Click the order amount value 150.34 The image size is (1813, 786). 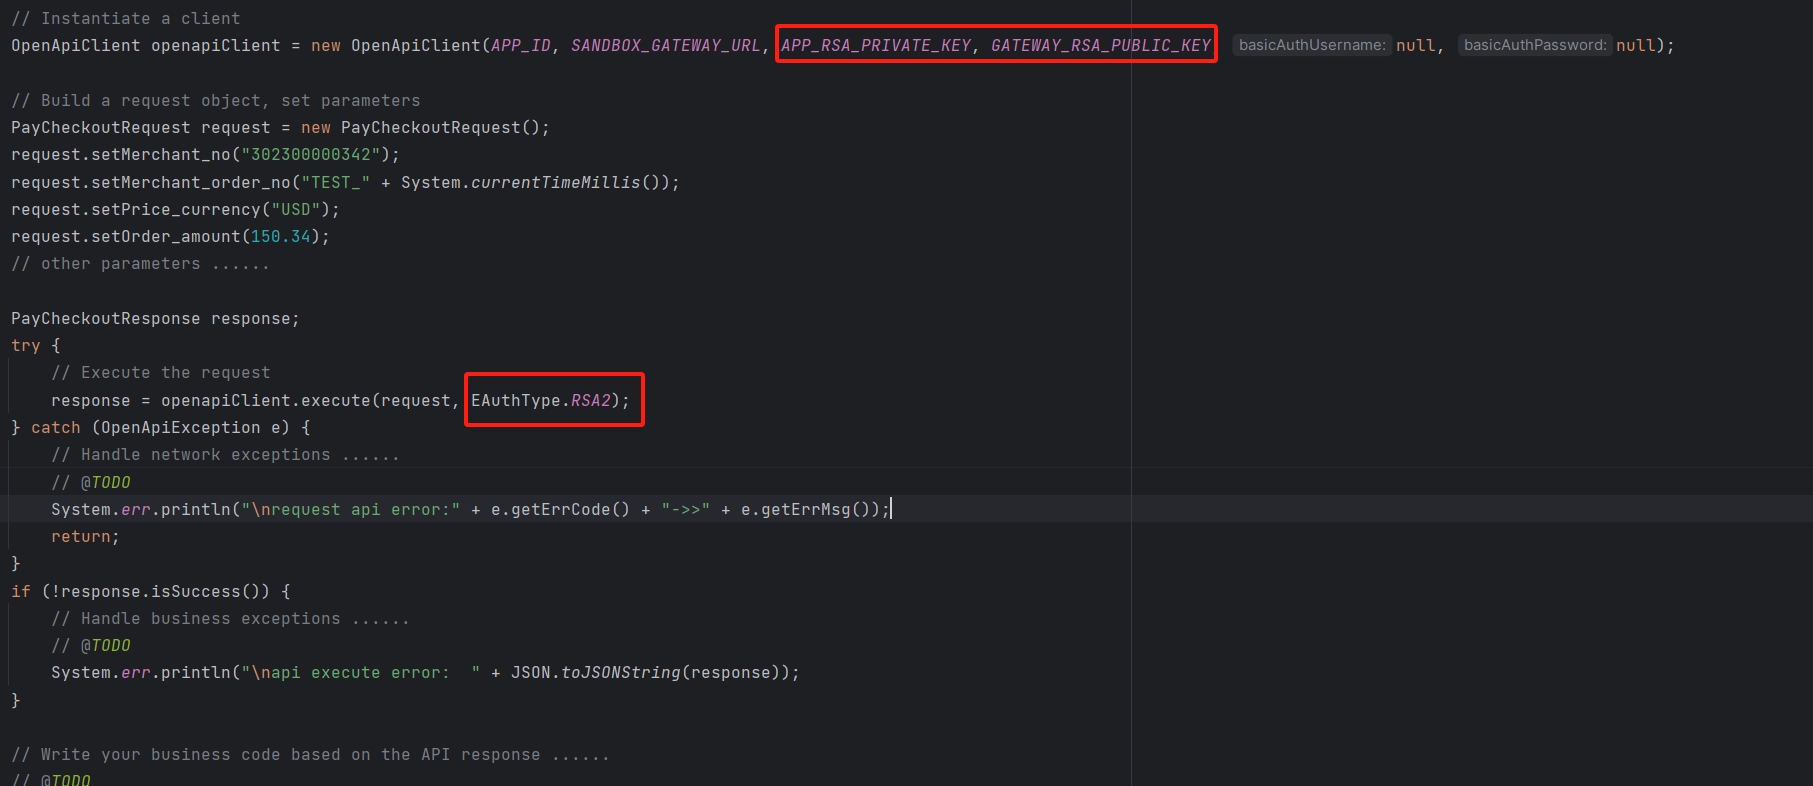[x=281, y=236]
